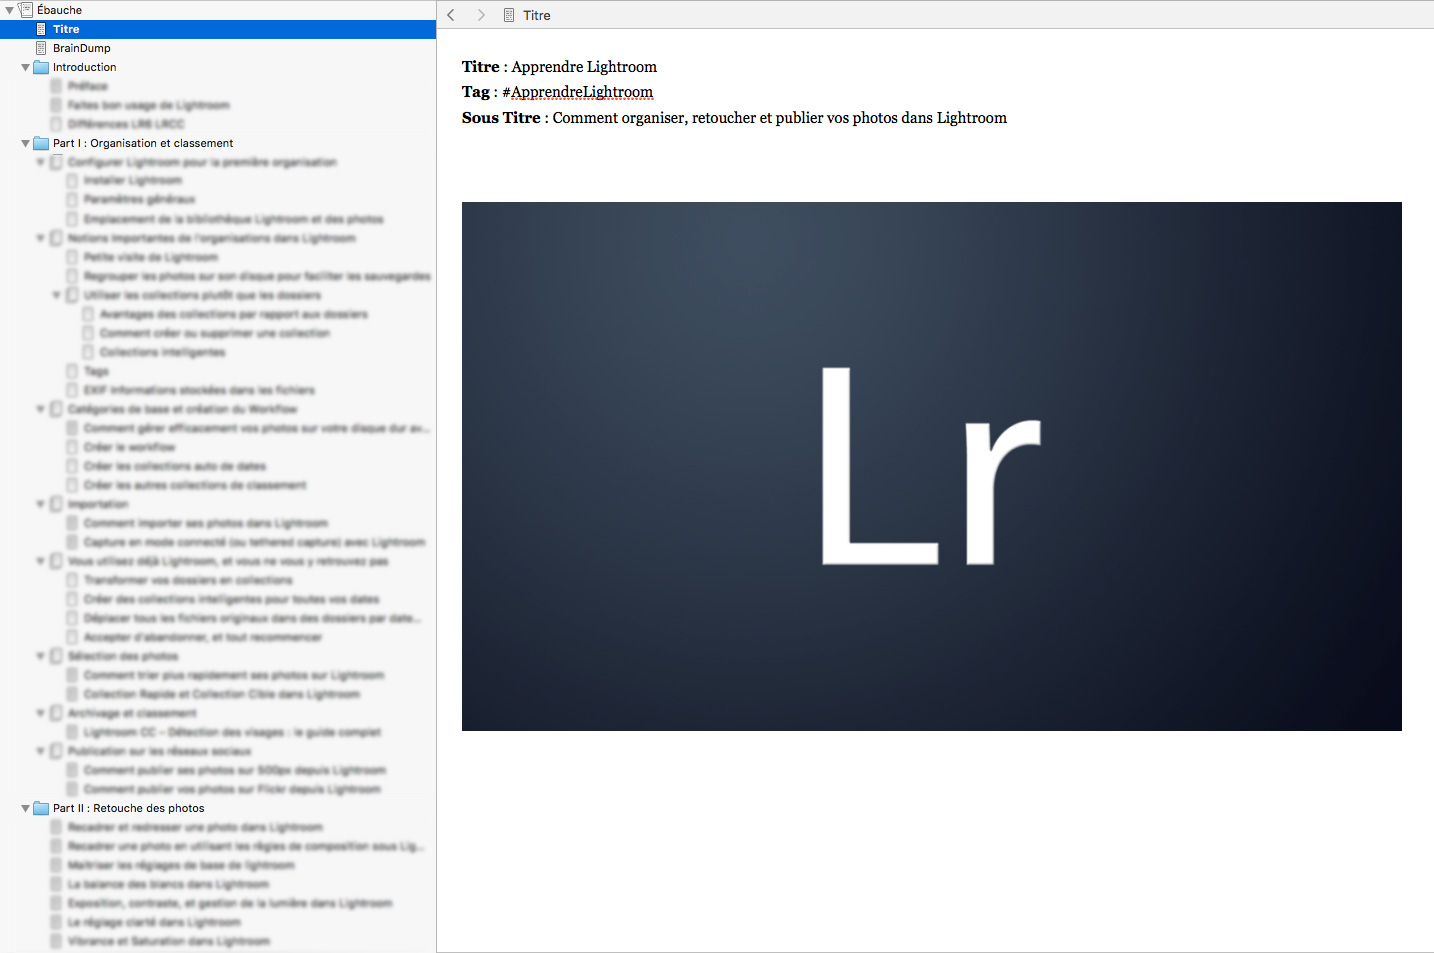Click the folder icon of Part I : Organisation
The height and width of the screenshot is (953, 1434).
coord(40,142)
